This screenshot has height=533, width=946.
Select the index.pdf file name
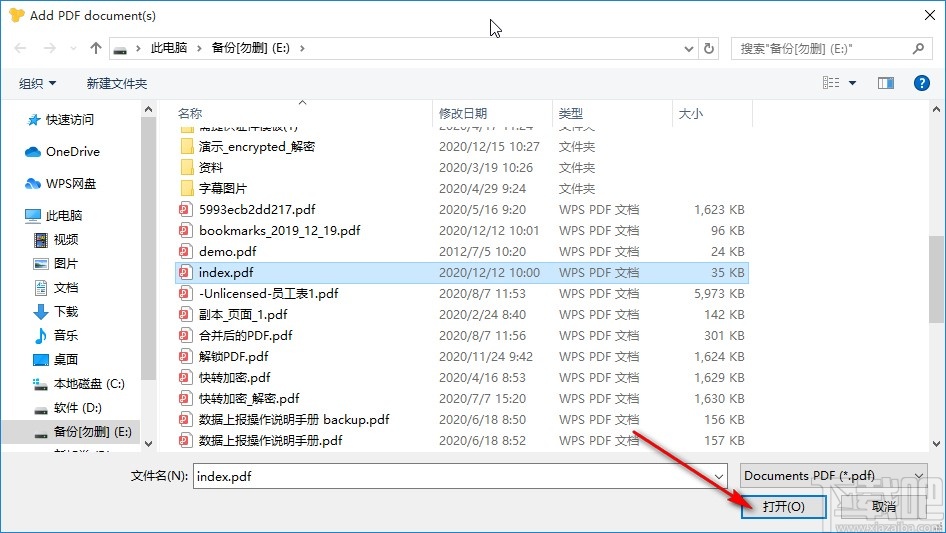click(226, 272)
